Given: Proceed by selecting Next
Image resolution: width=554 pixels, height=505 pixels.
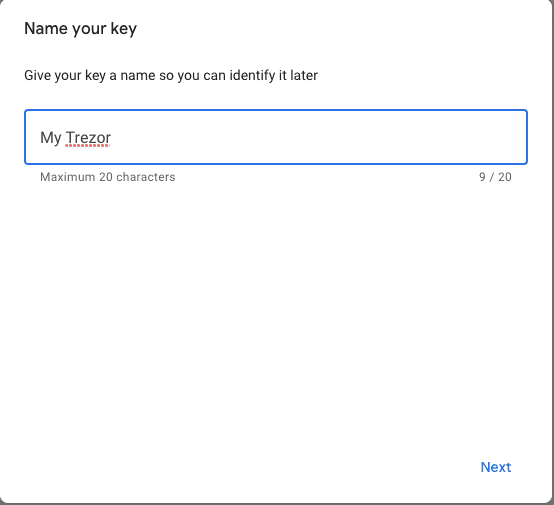Looking at the screenshot, I should [x=495, y=467].
